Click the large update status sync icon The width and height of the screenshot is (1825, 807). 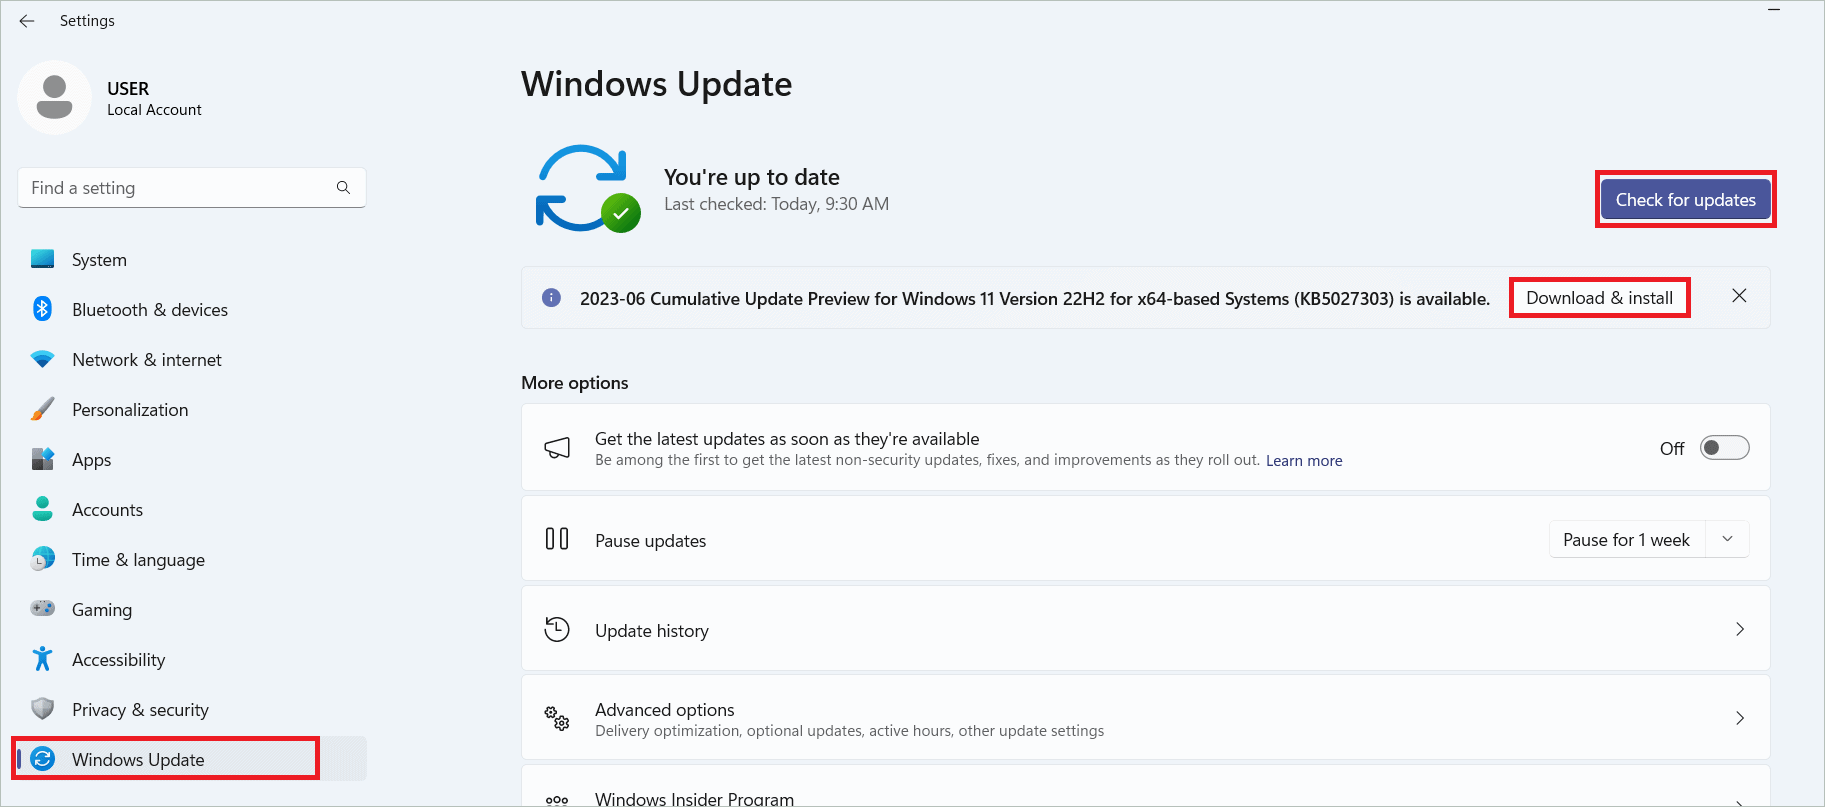(587, 188)
